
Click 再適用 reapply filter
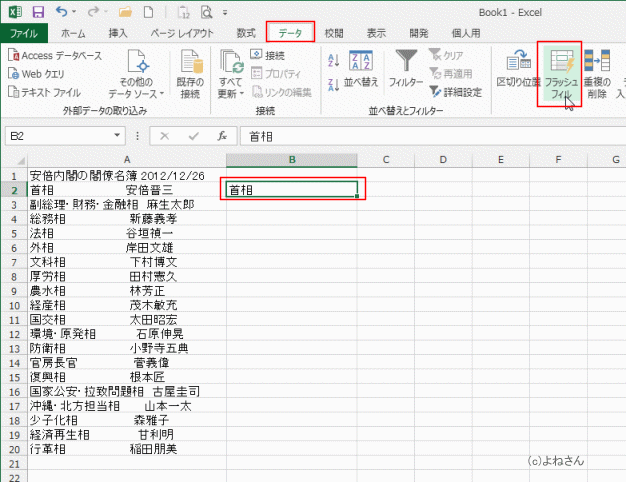450,74
